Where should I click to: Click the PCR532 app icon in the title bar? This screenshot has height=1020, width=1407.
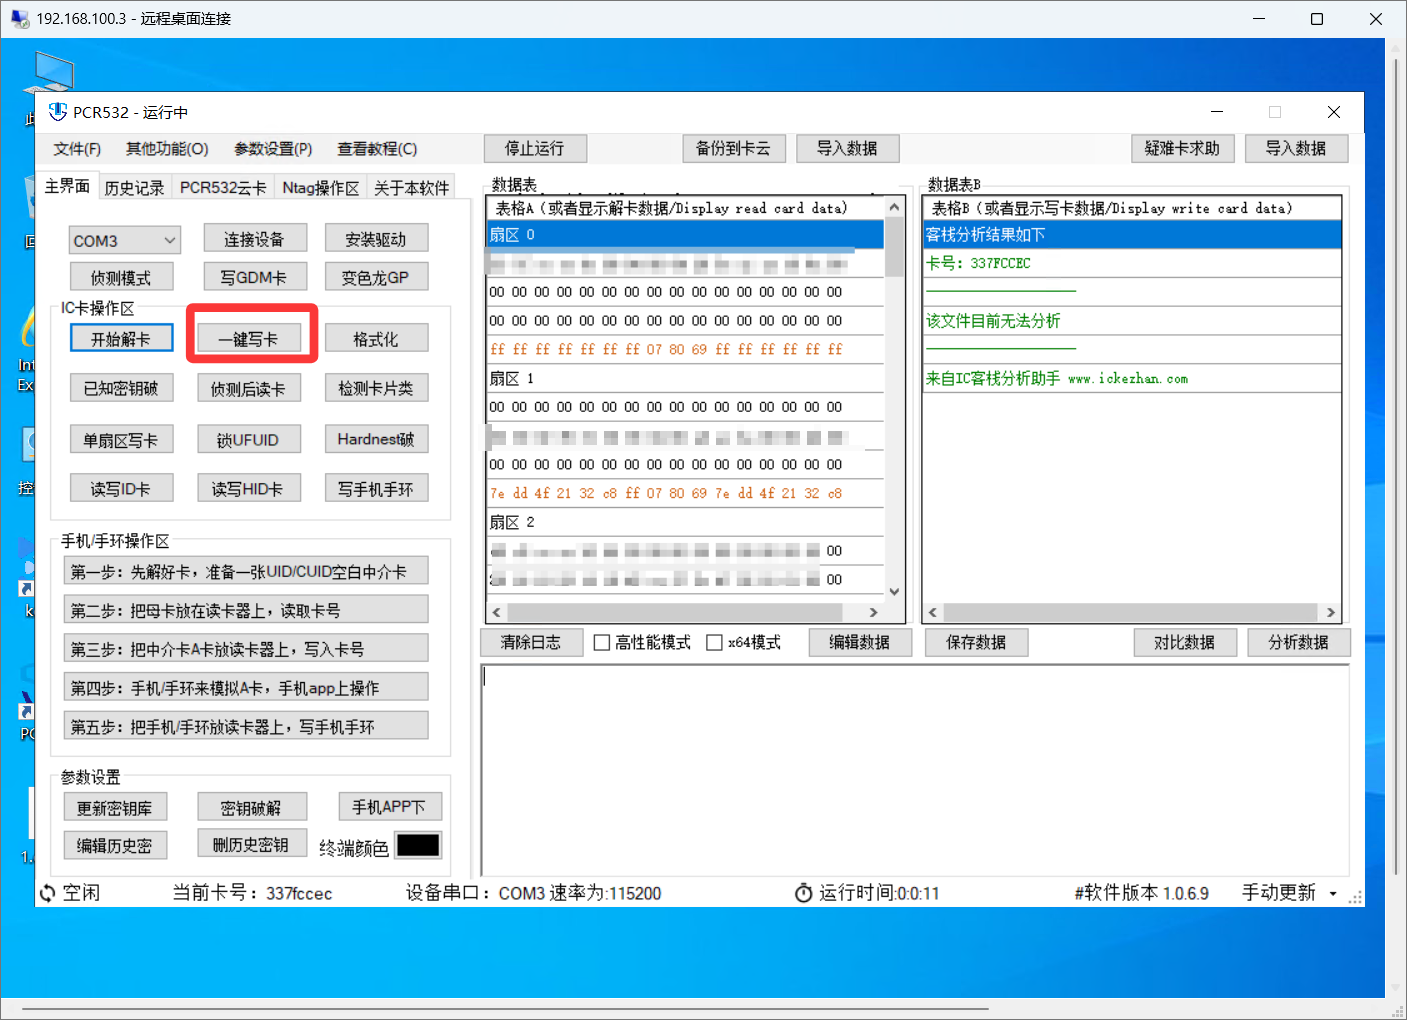point(58,112)
